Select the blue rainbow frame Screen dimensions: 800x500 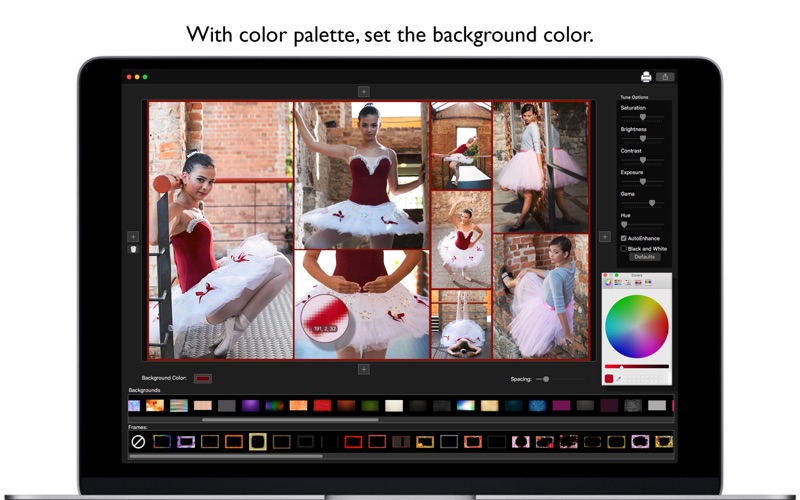coord(162,442)
